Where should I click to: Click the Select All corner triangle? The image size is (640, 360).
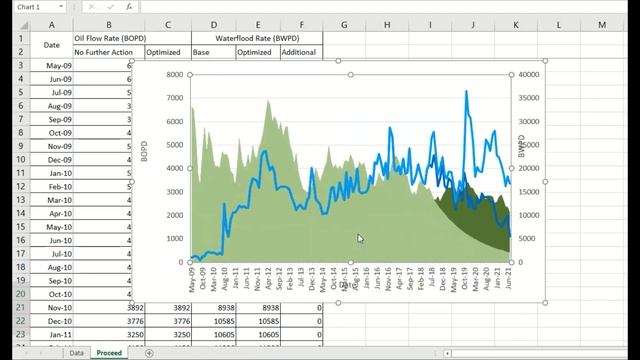tap(24, 26)
